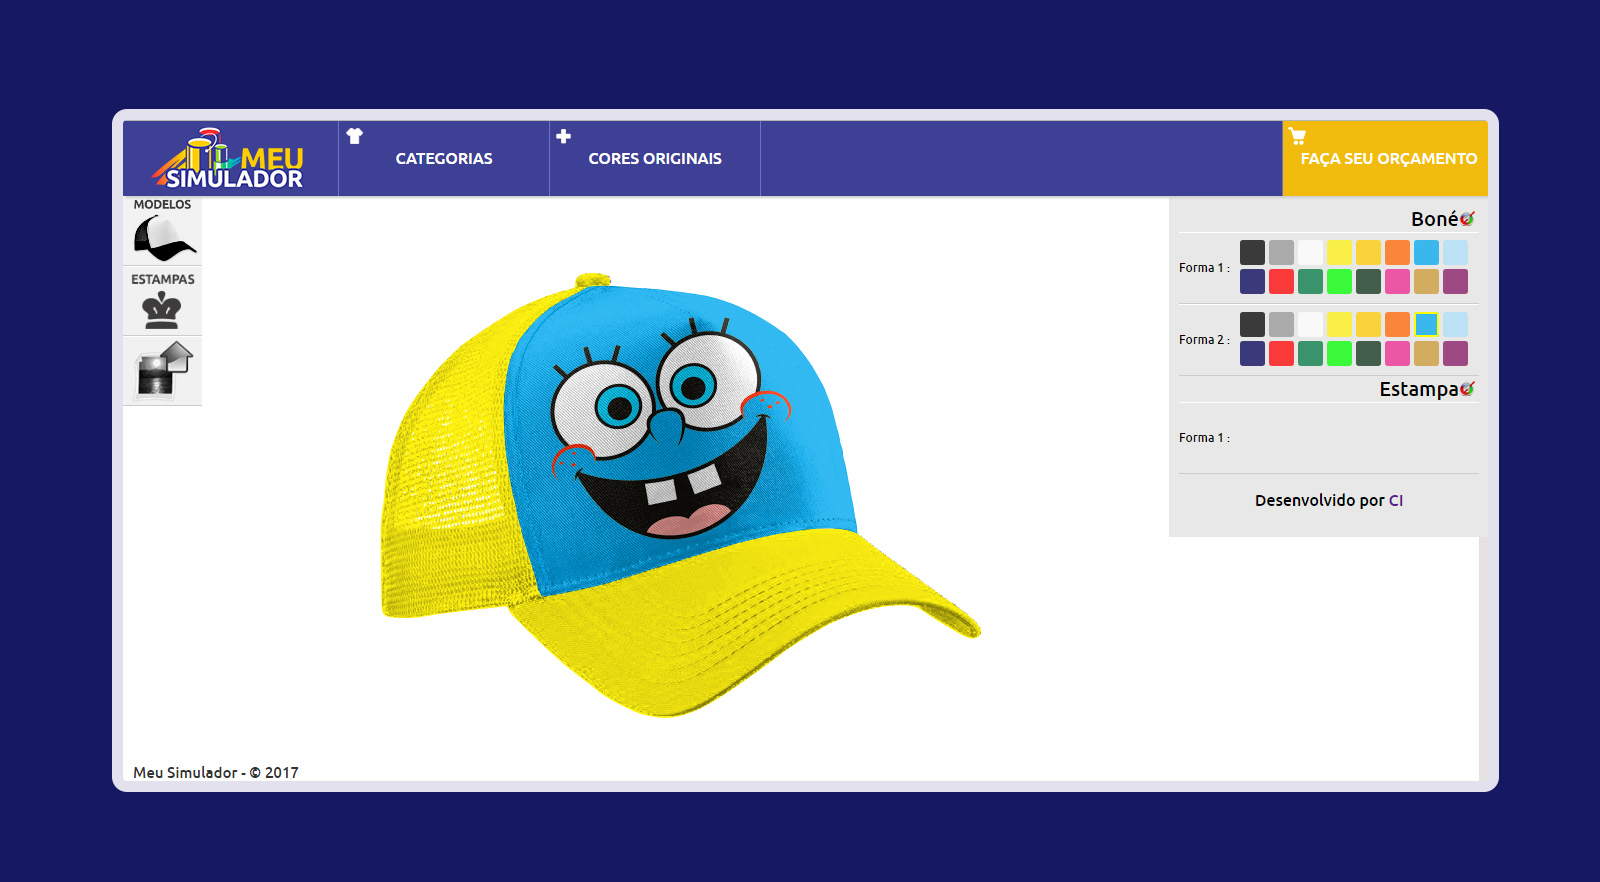1600x882 pixels.
Task: Choose white swatch for Forma 2
Action: click(x=1310, y=324)
